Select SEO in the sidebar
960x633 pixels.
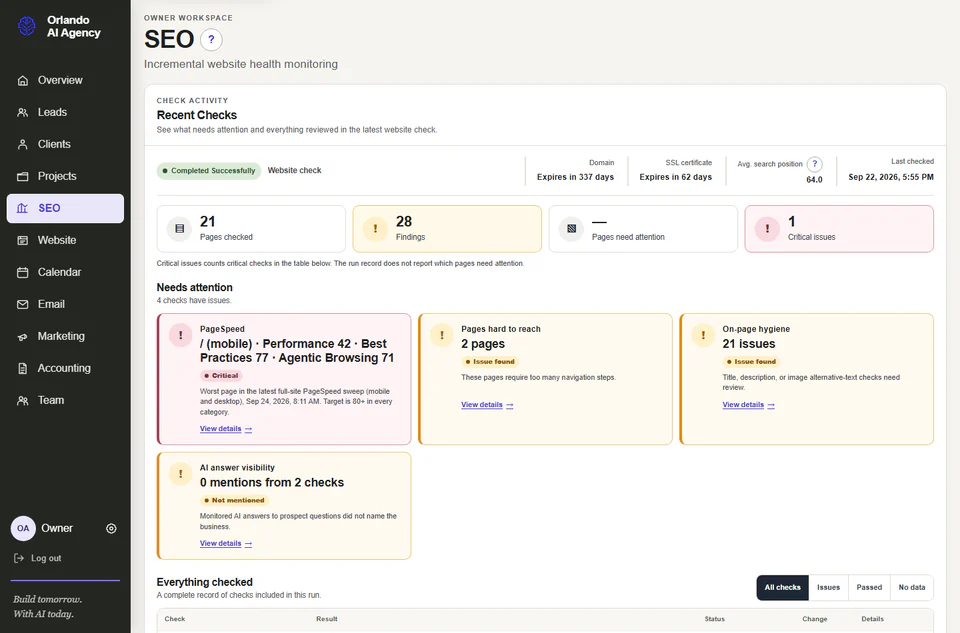[x=65, y=208]
